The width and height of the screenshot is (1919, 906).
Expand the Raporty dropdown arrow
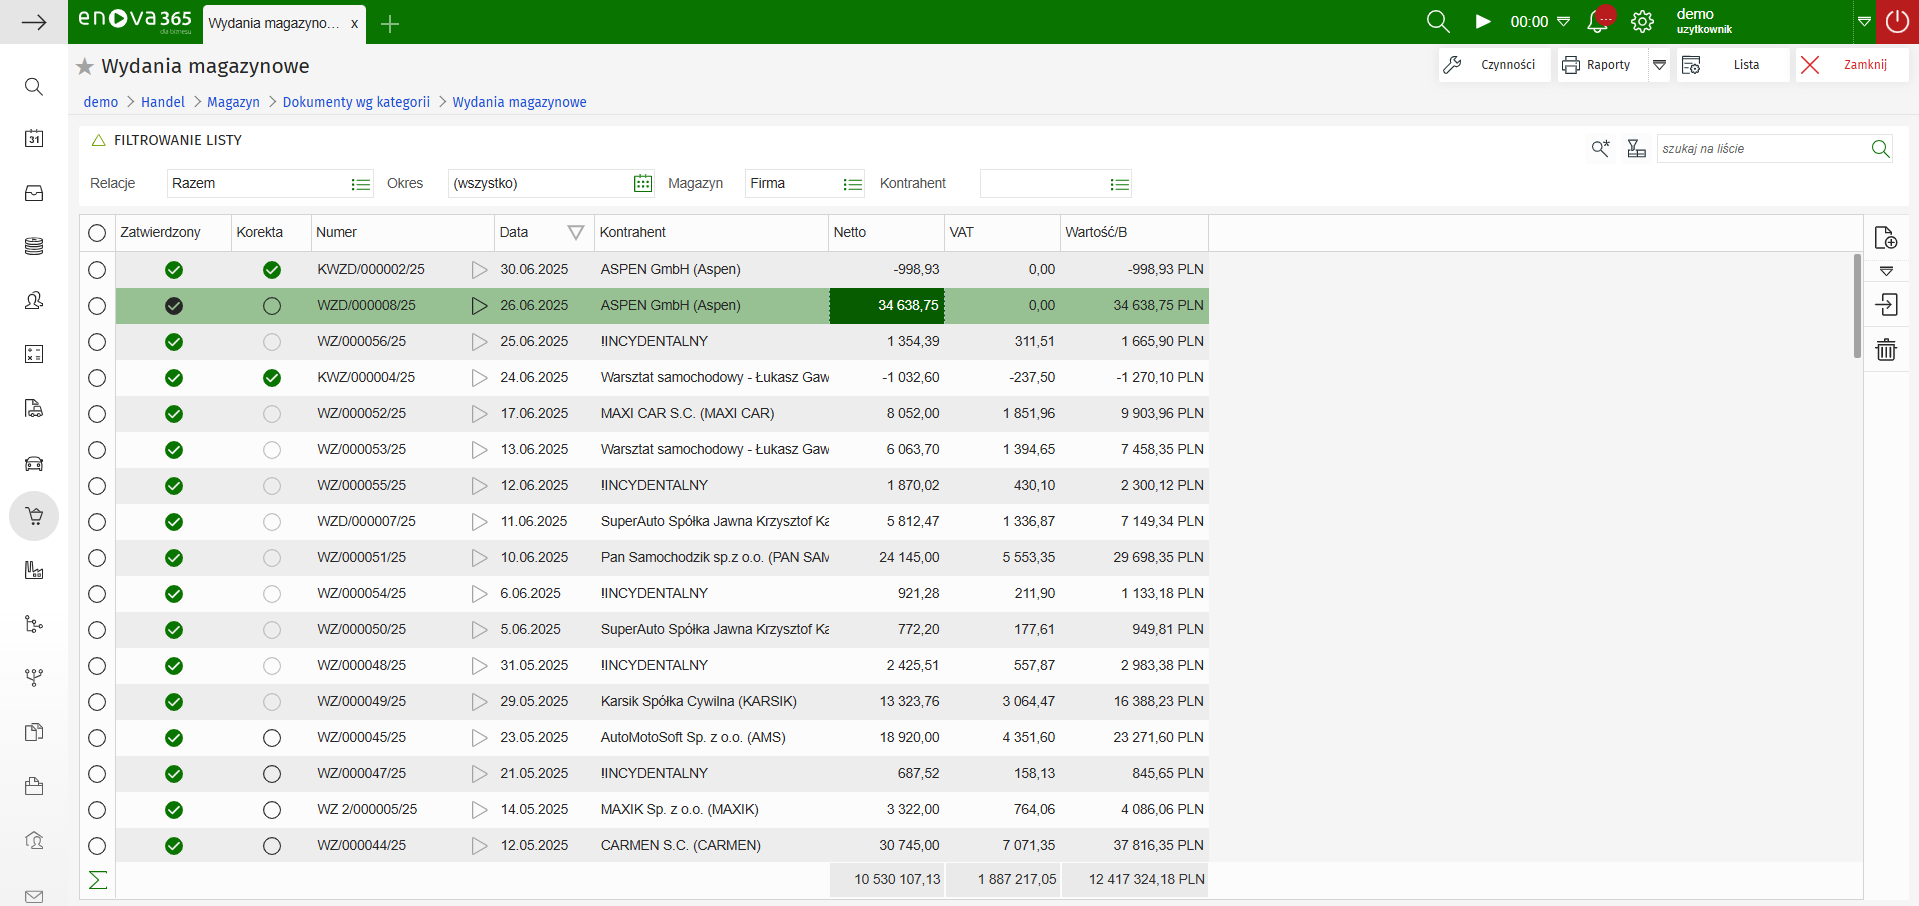[1659, 65]
